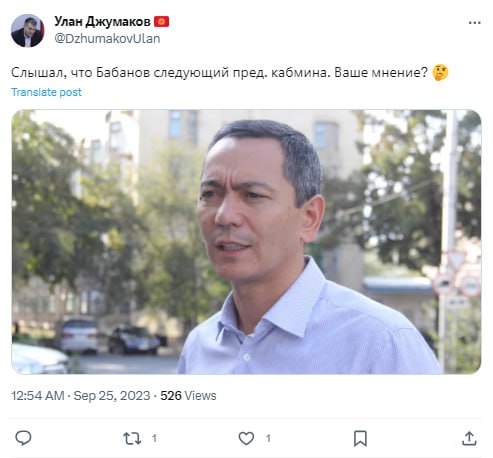The image size is (493, 458).
Task: Open Улан Джумаков profile avatar
Action: tap(27, 30)
